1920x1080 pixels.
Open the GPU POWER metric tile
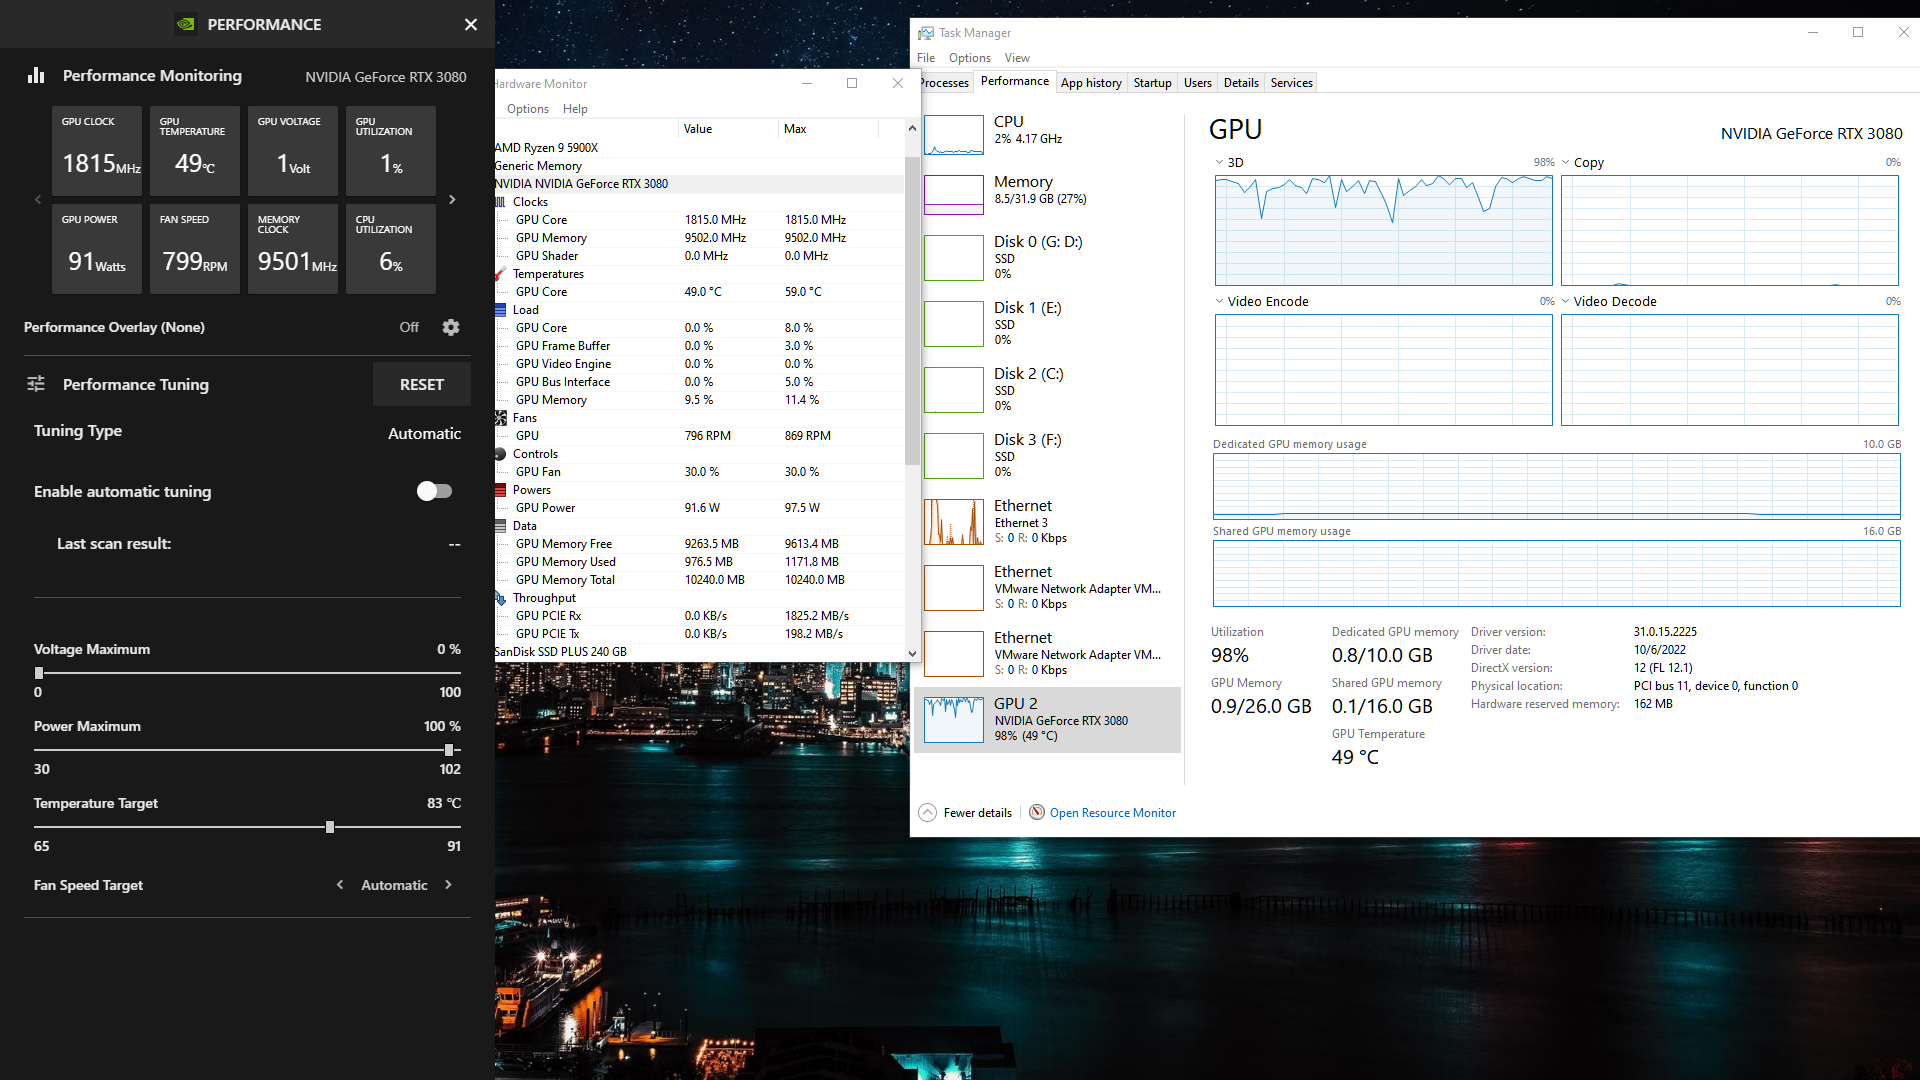[96, 249]
